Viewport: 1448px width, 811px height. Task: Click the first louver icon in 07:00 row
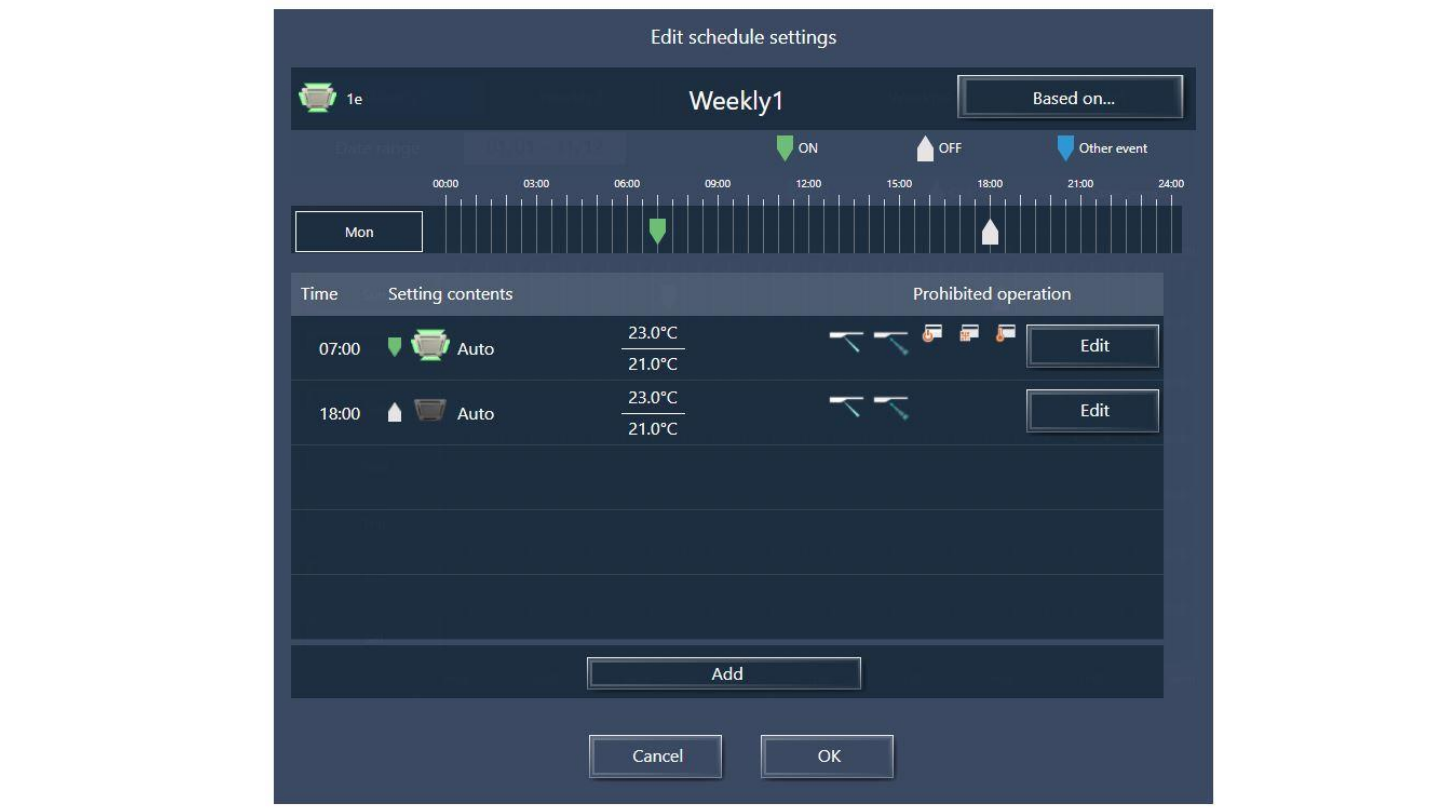click(846, 342)
